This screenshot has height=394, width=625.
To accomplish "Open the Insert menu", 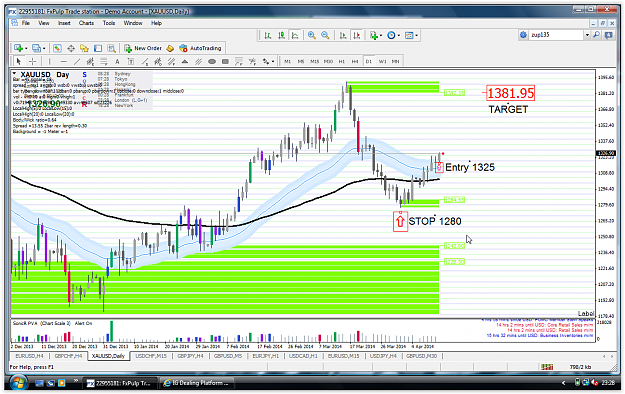I will 64,23.
